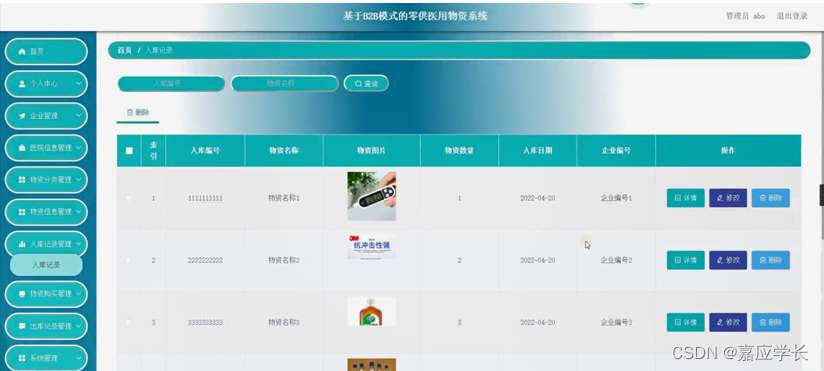The image size is (824, 371).
Task: Click the chat icon beside 出库记录管理
Action: (22, 326)
